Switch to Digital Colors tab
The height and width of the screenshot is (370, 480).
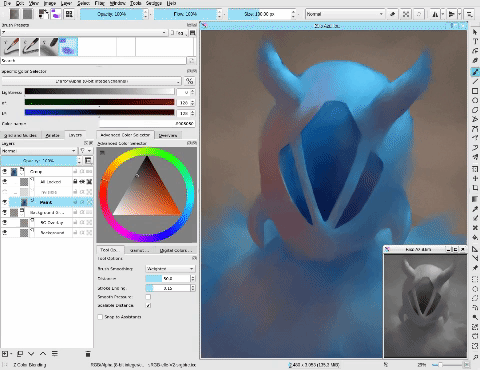(175, 250)
